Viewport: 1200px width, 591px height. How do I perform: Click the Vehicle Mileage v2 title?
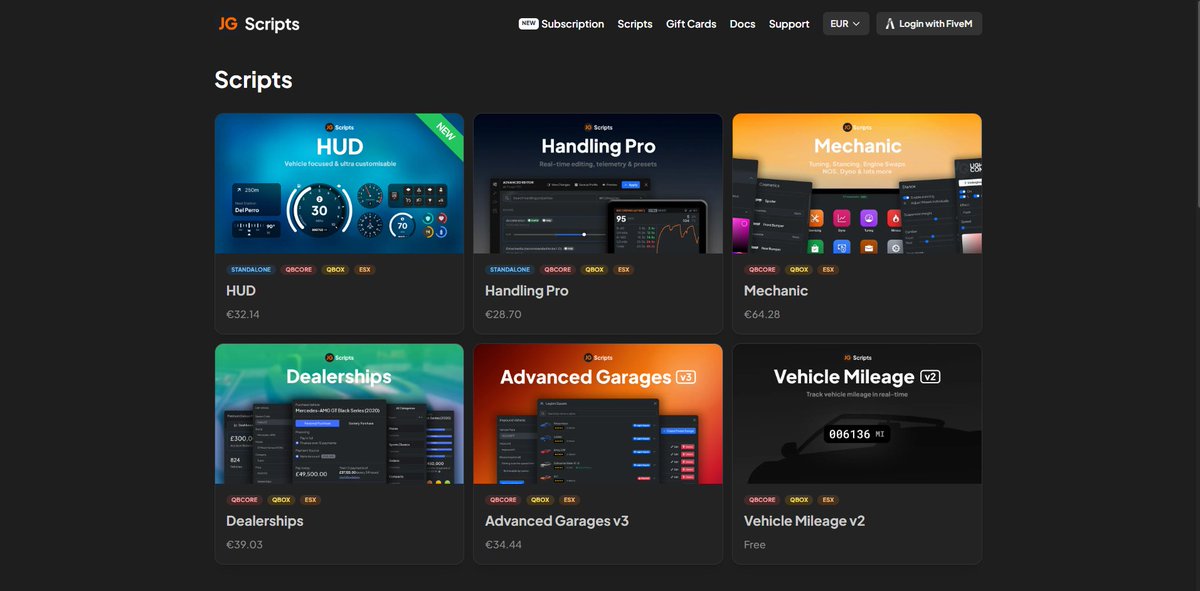pos(804,521)
